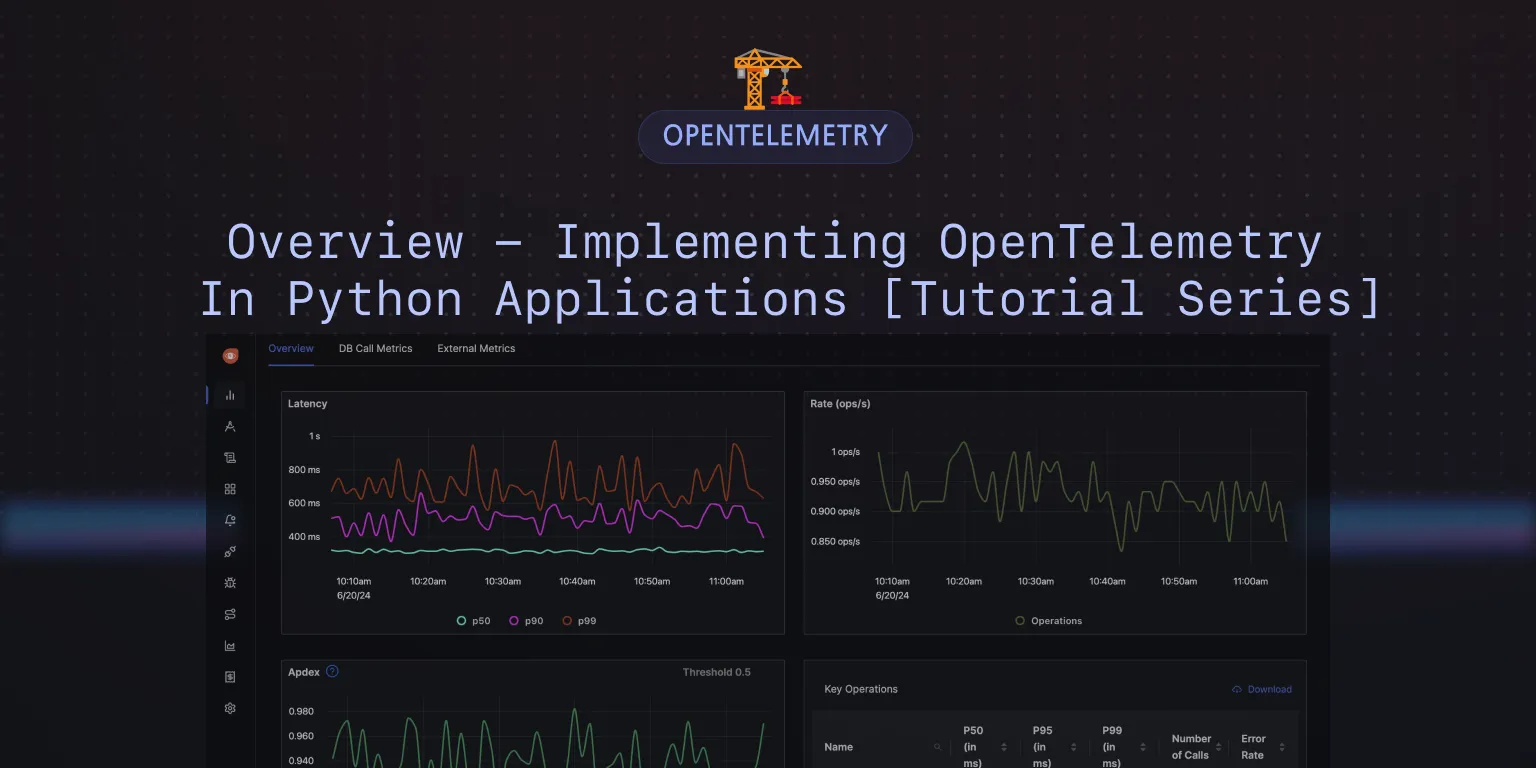Click the Apdex help question mark icon
The height and width of the screenshot is (768, 1536).
coord(333,671)
